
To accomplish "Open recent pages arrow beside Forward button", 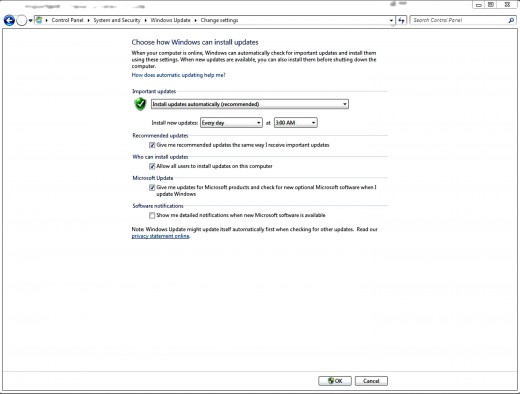I will pos(30,20).
